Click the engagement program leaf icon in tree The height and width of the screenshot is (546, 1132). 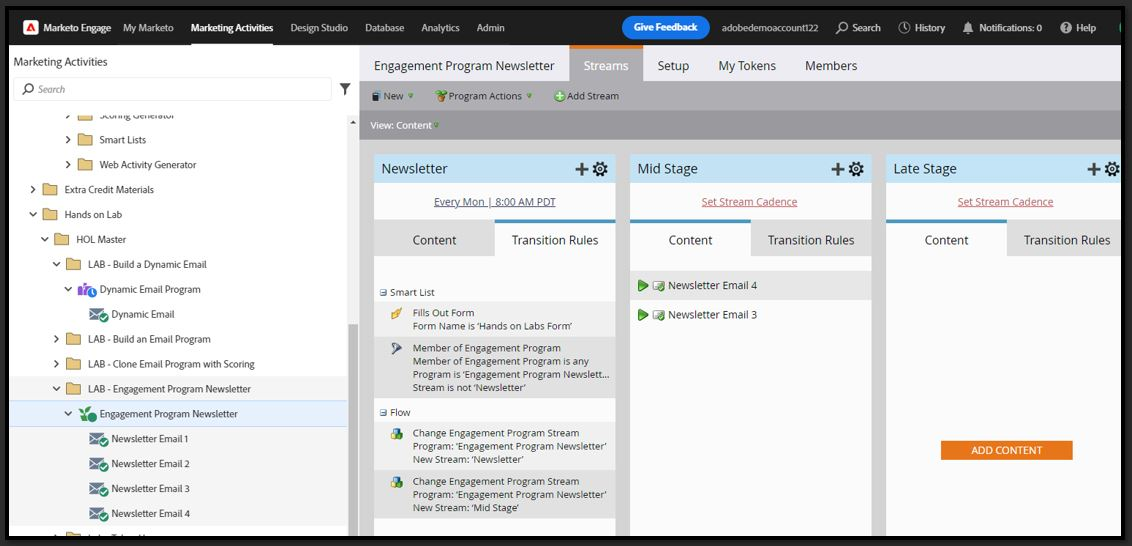click(x=87, y=414)
